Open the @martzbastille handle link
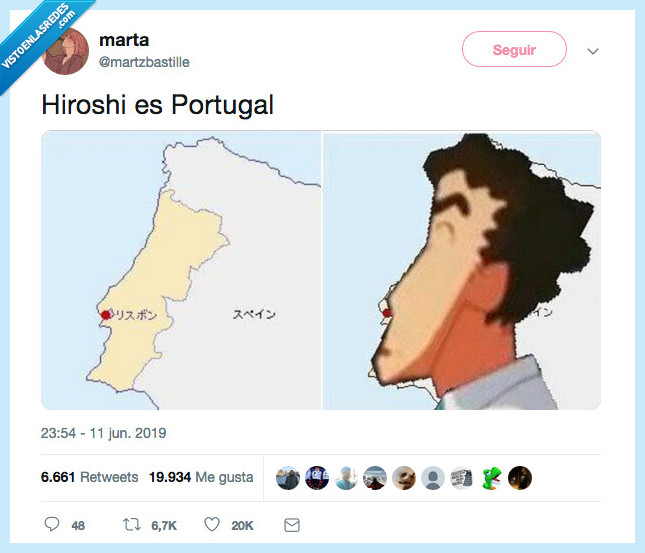645x553 pixels. tap(144, 62)
